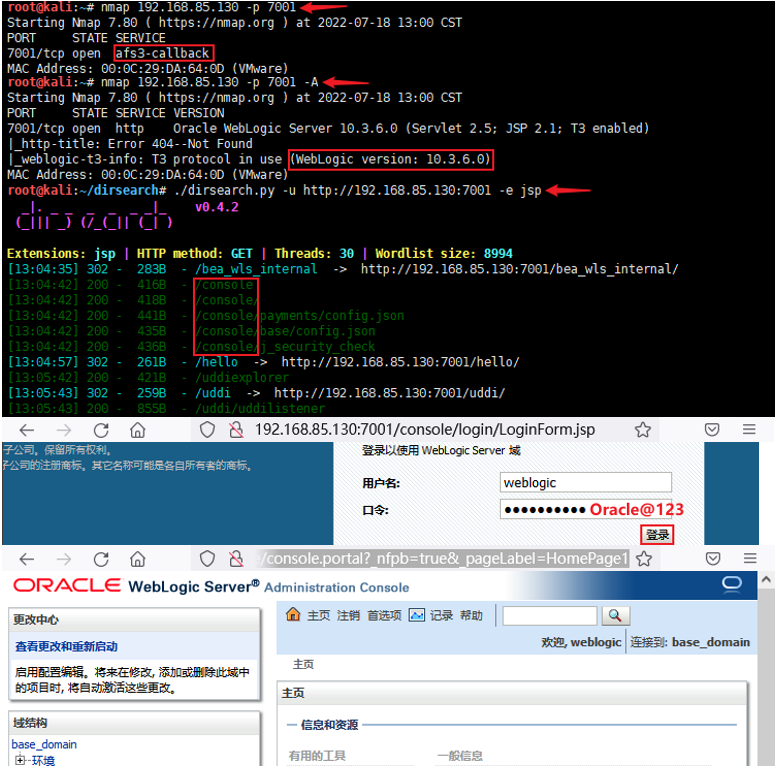Click the back arrow in the login page browser

[x=27, y=431]
